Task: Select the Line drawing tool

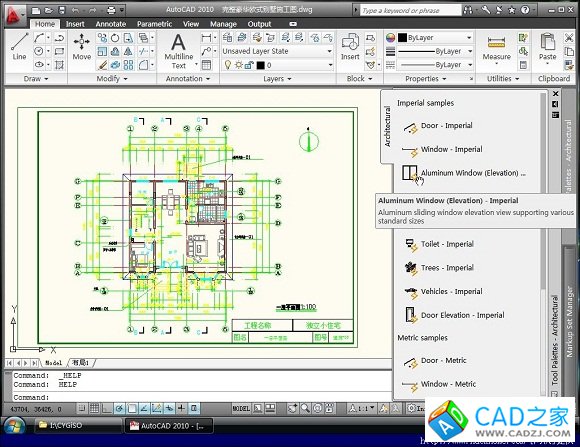Action: click(x=19, y=46)
